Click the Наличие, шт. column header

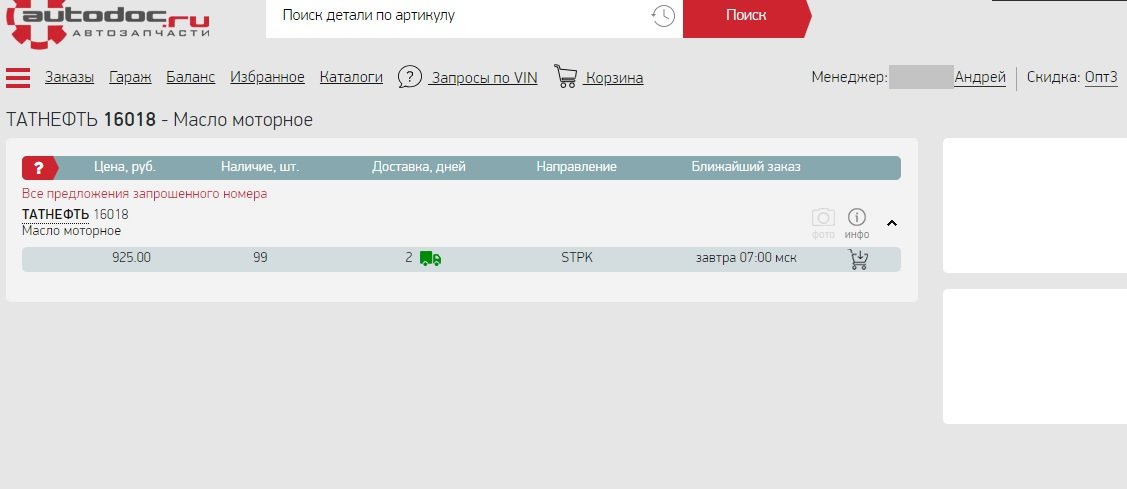pos(260,167)
